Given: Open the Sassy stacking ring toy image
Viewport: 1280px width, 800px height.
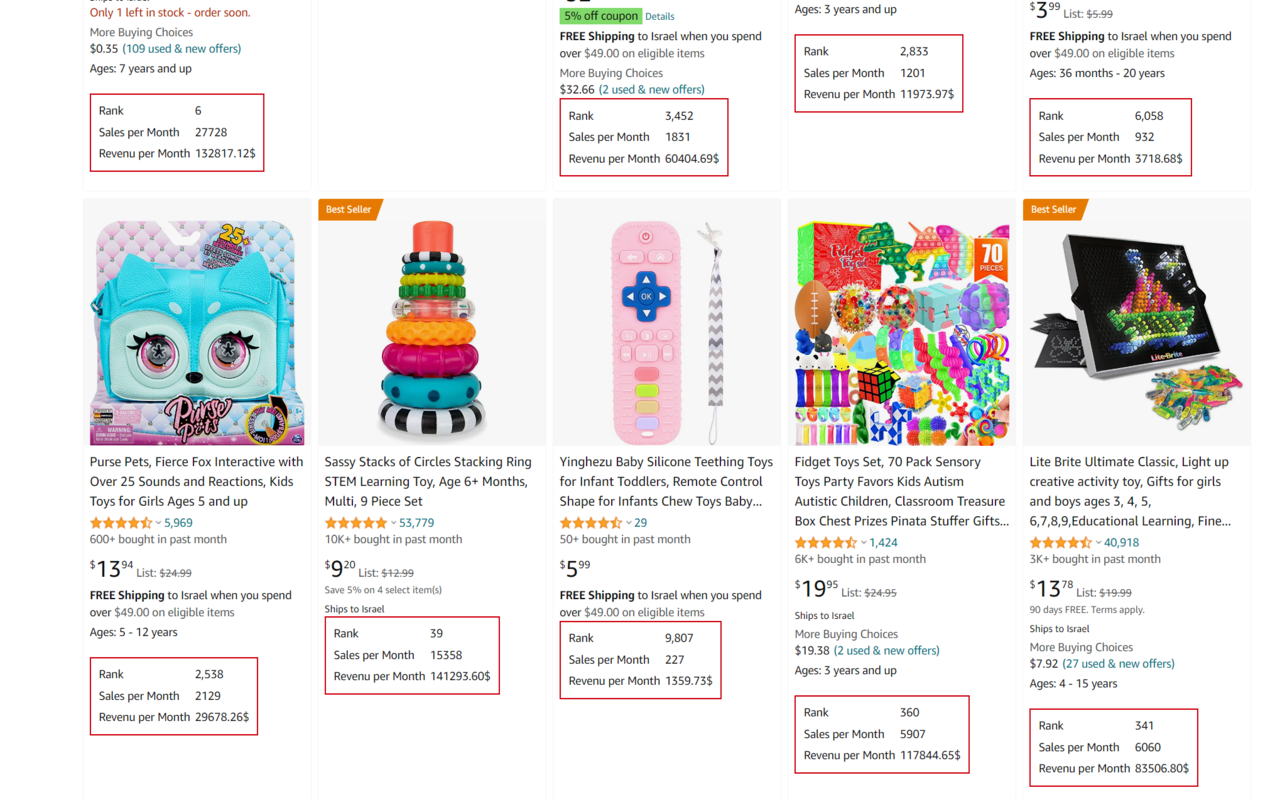Looking at the screenshot, I should (x=432, y=333).
